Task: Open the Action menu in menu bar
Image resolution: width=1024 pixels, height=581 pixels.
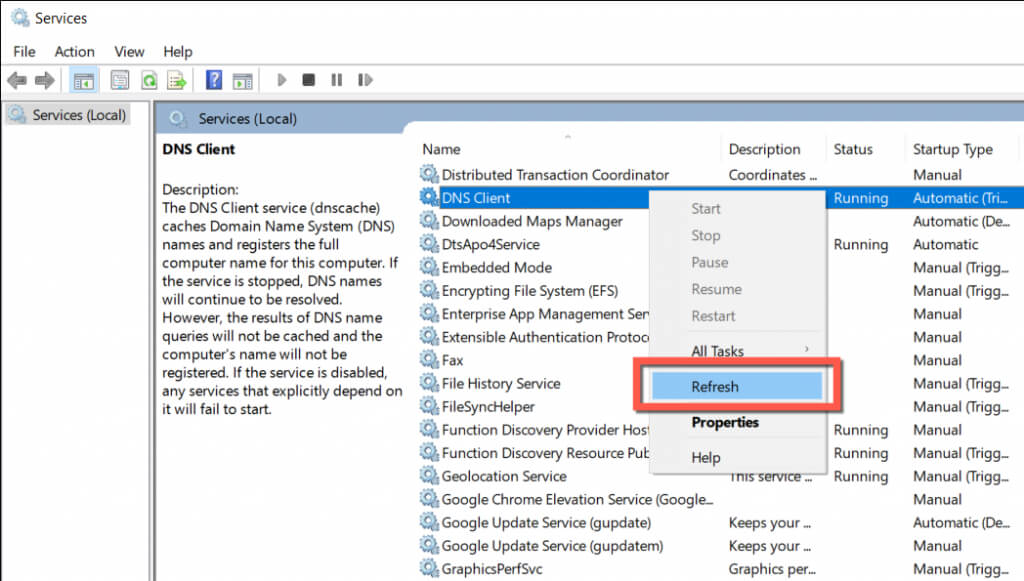Action: pyautogui.click(x=75, y=51)
